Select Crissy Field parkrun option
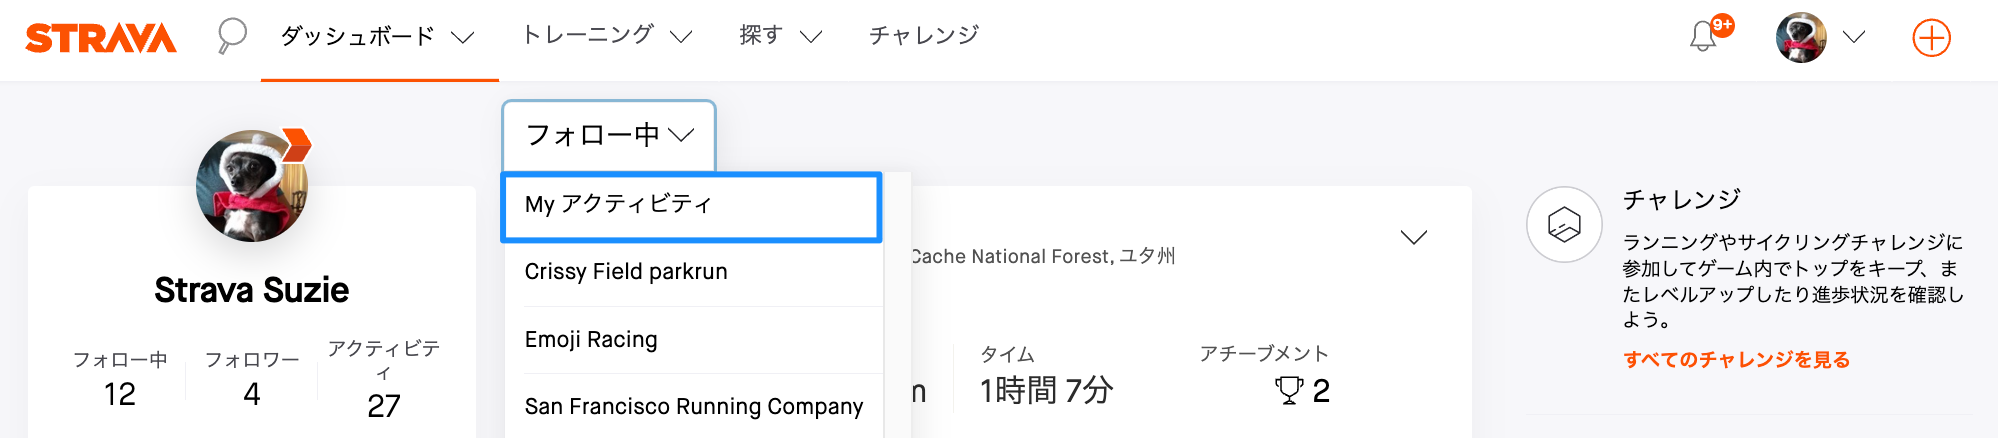This screenshot has height=438, width=1998. pos(694,272)
